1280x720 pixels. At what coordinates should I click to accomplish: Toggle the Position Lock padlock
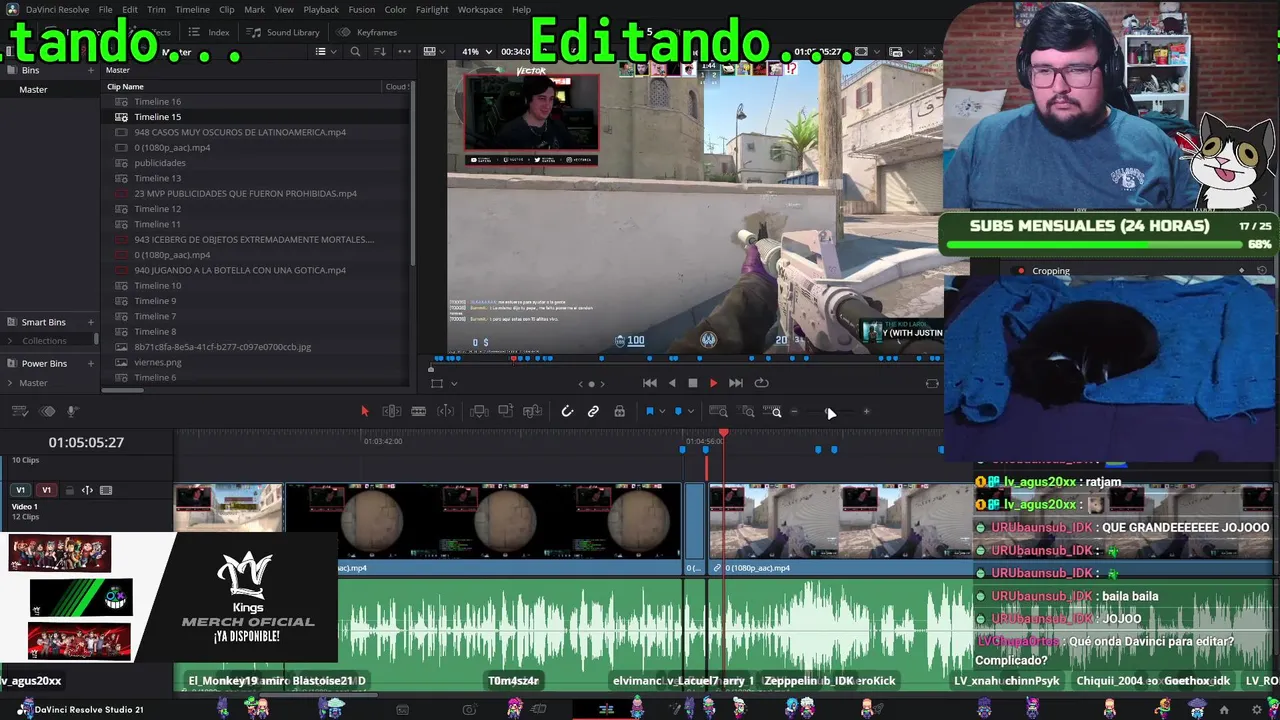click(620, 411)
